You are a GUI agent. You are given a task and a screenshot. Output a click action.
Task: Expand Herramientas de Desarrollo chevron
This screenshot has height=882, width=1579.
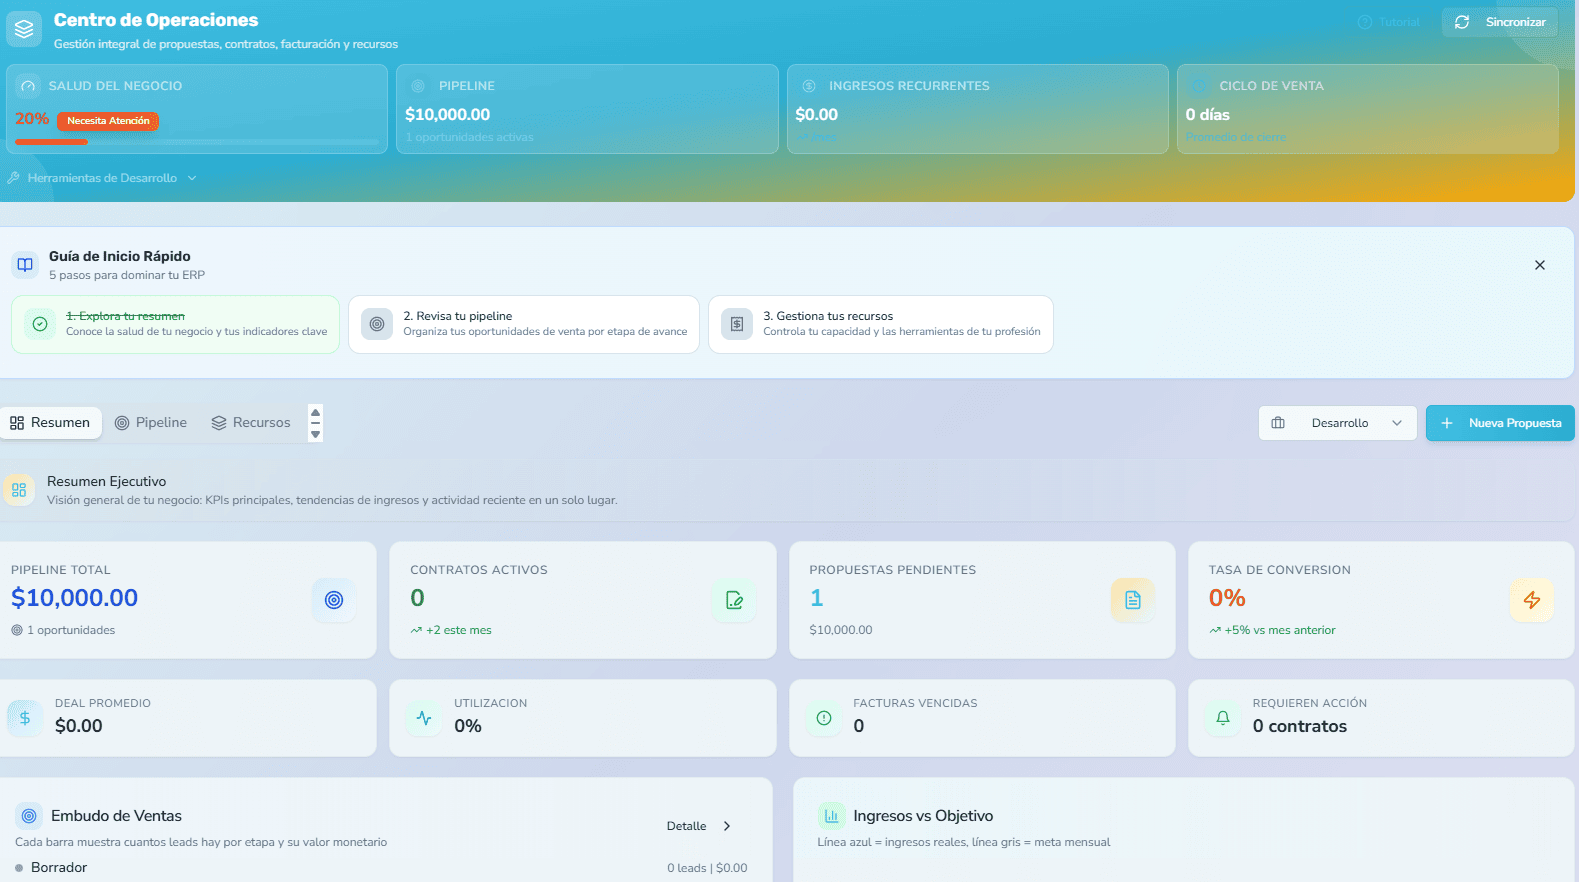(x=192, y=178)
